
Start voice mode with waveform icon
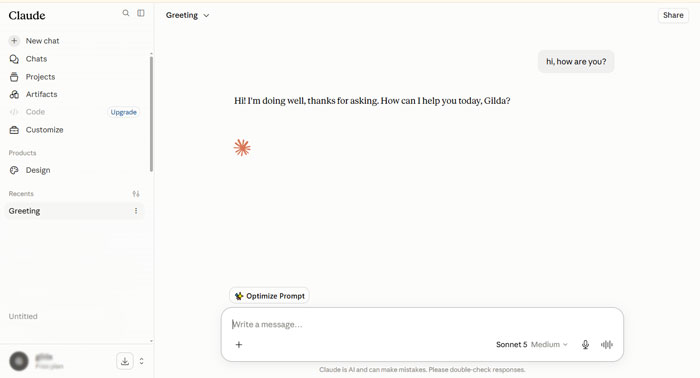point(607,345)
